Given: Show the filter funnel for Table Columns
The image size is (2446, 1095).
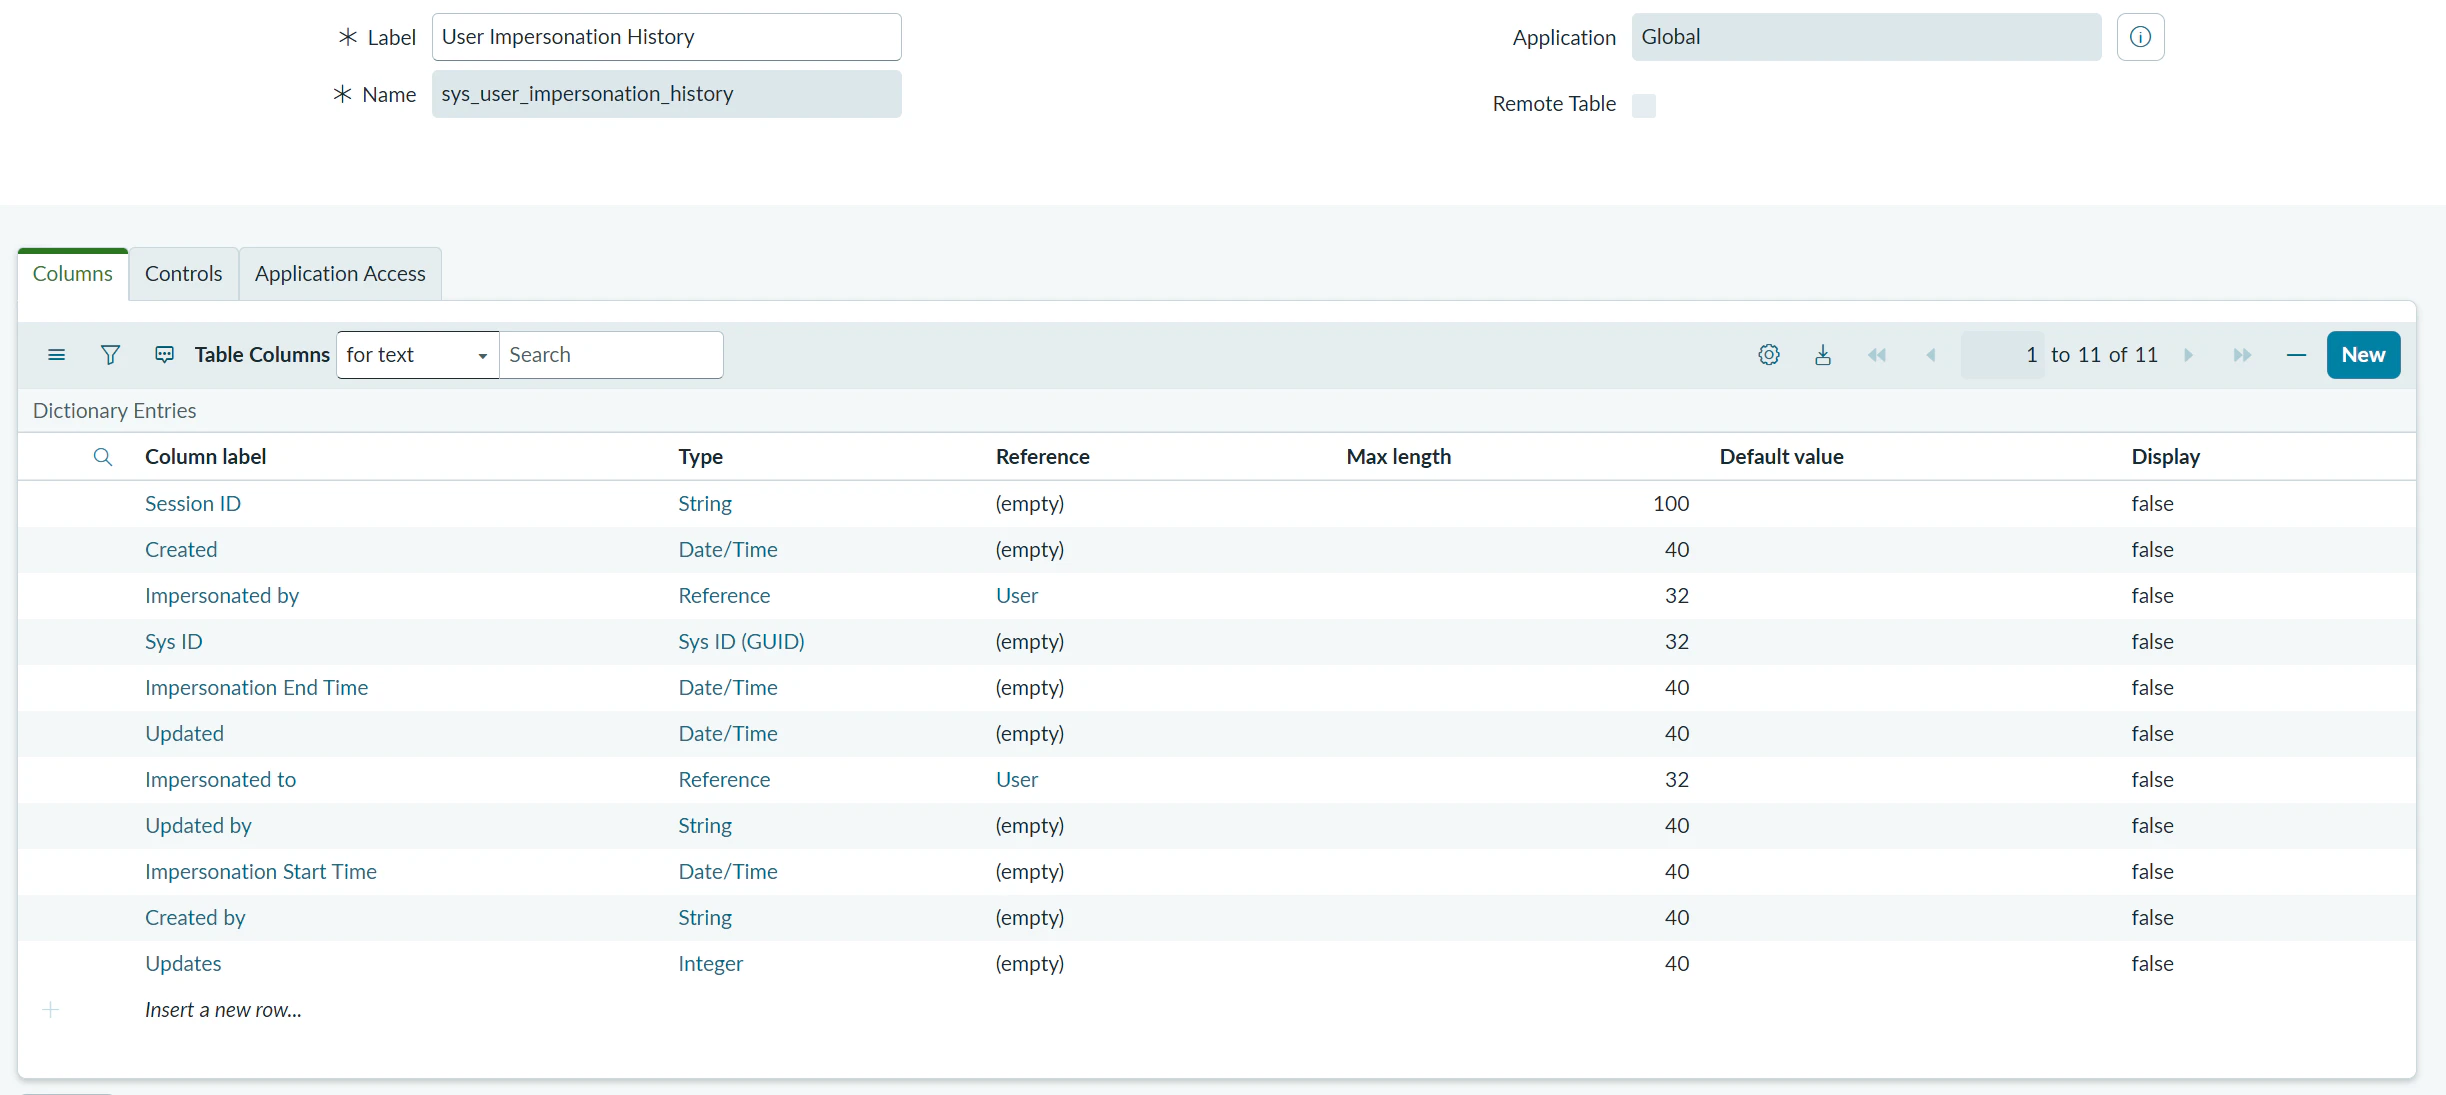Looking at the screenshot, I should 111,355.
